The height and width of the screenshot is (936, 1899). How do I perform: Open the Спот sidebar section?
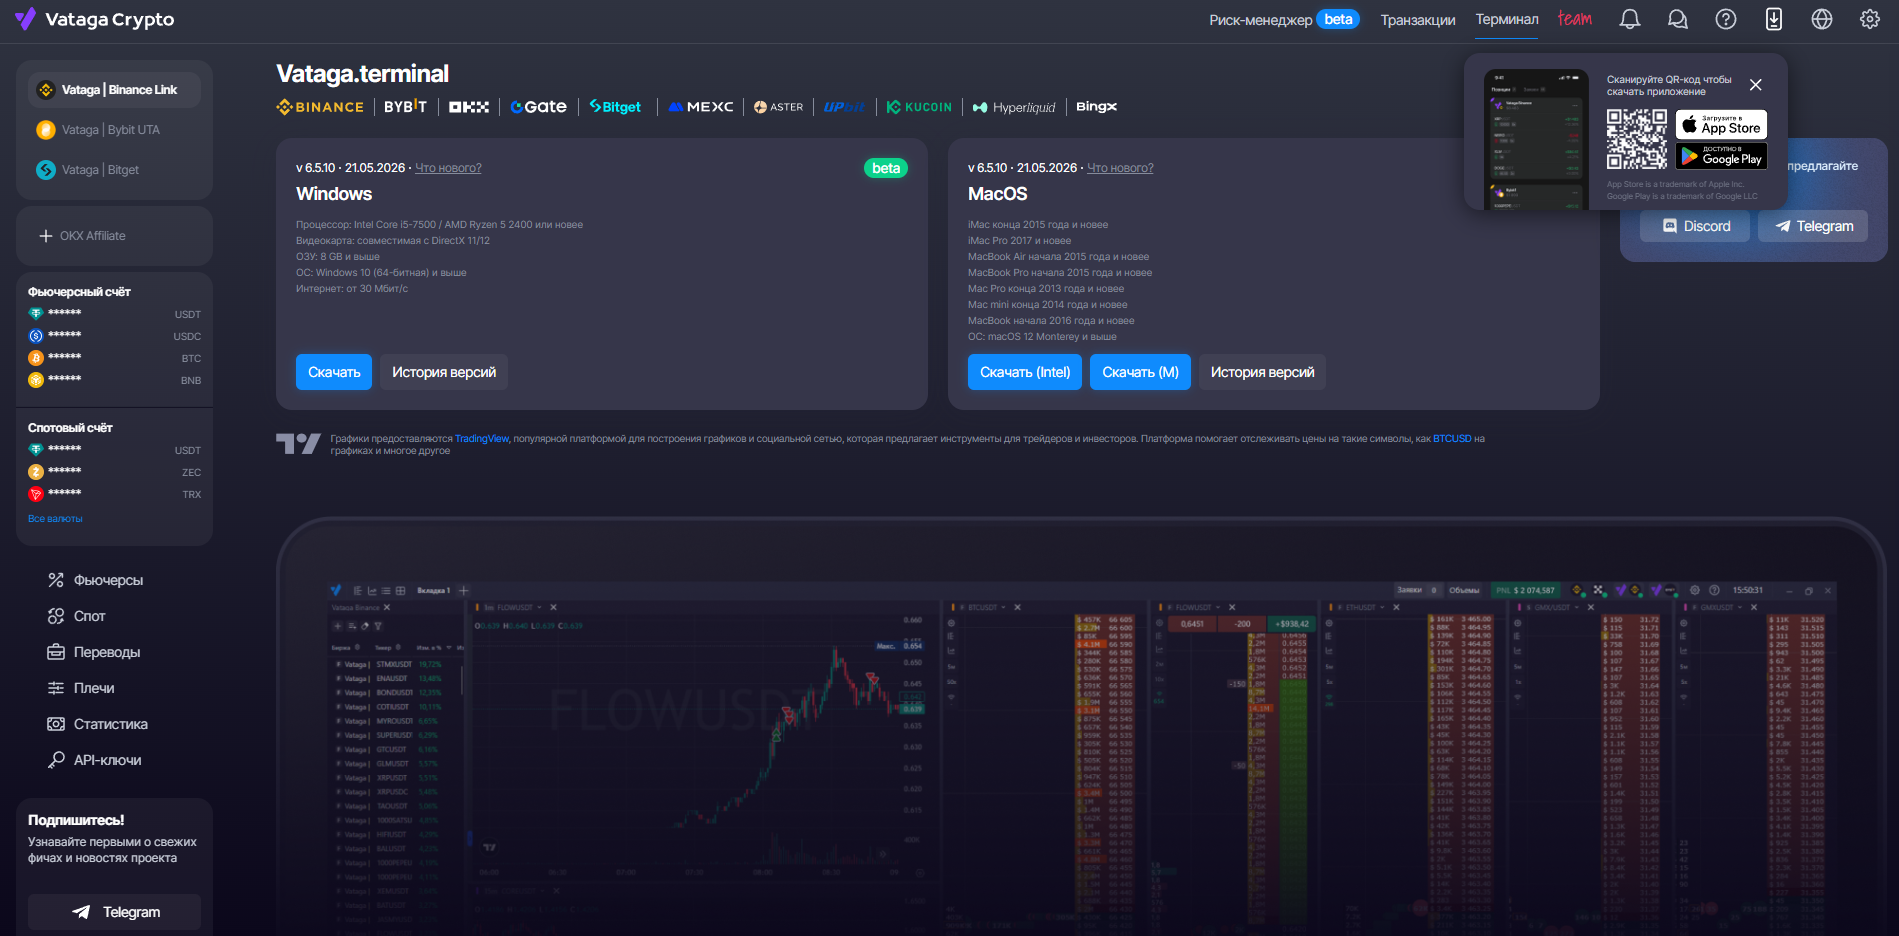(77, 616)
